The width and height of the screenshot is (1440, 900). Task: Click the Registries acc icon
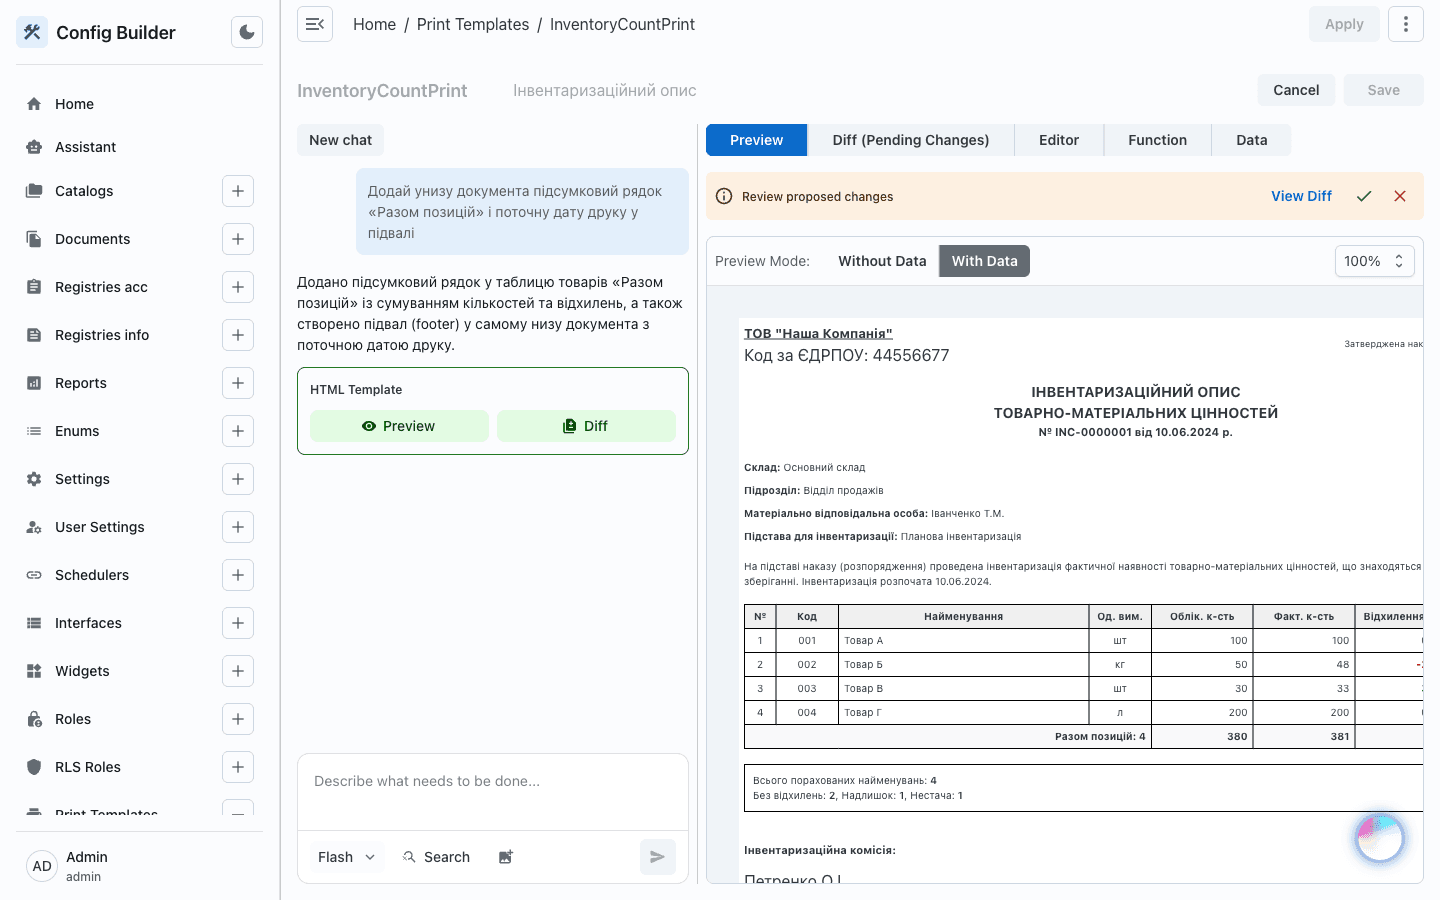tap(34, 287)
